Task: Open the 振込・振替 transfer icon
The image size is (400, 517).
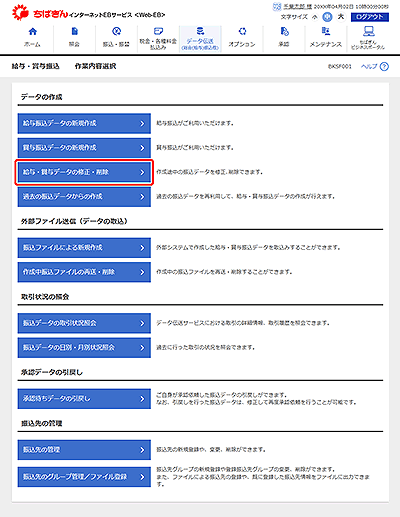Action: pos(116,32)
